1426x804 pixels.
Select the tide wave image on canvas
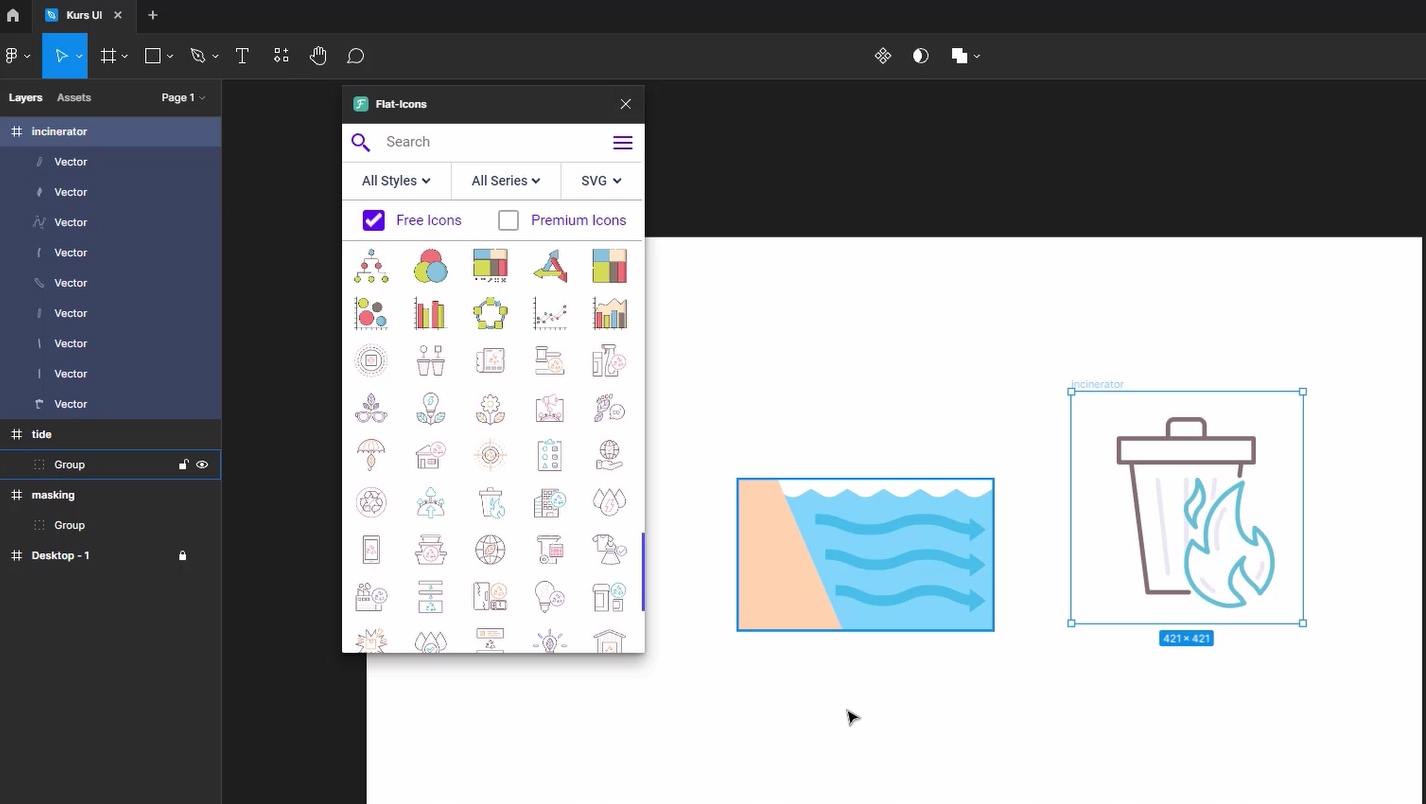[x=866, y=555]
